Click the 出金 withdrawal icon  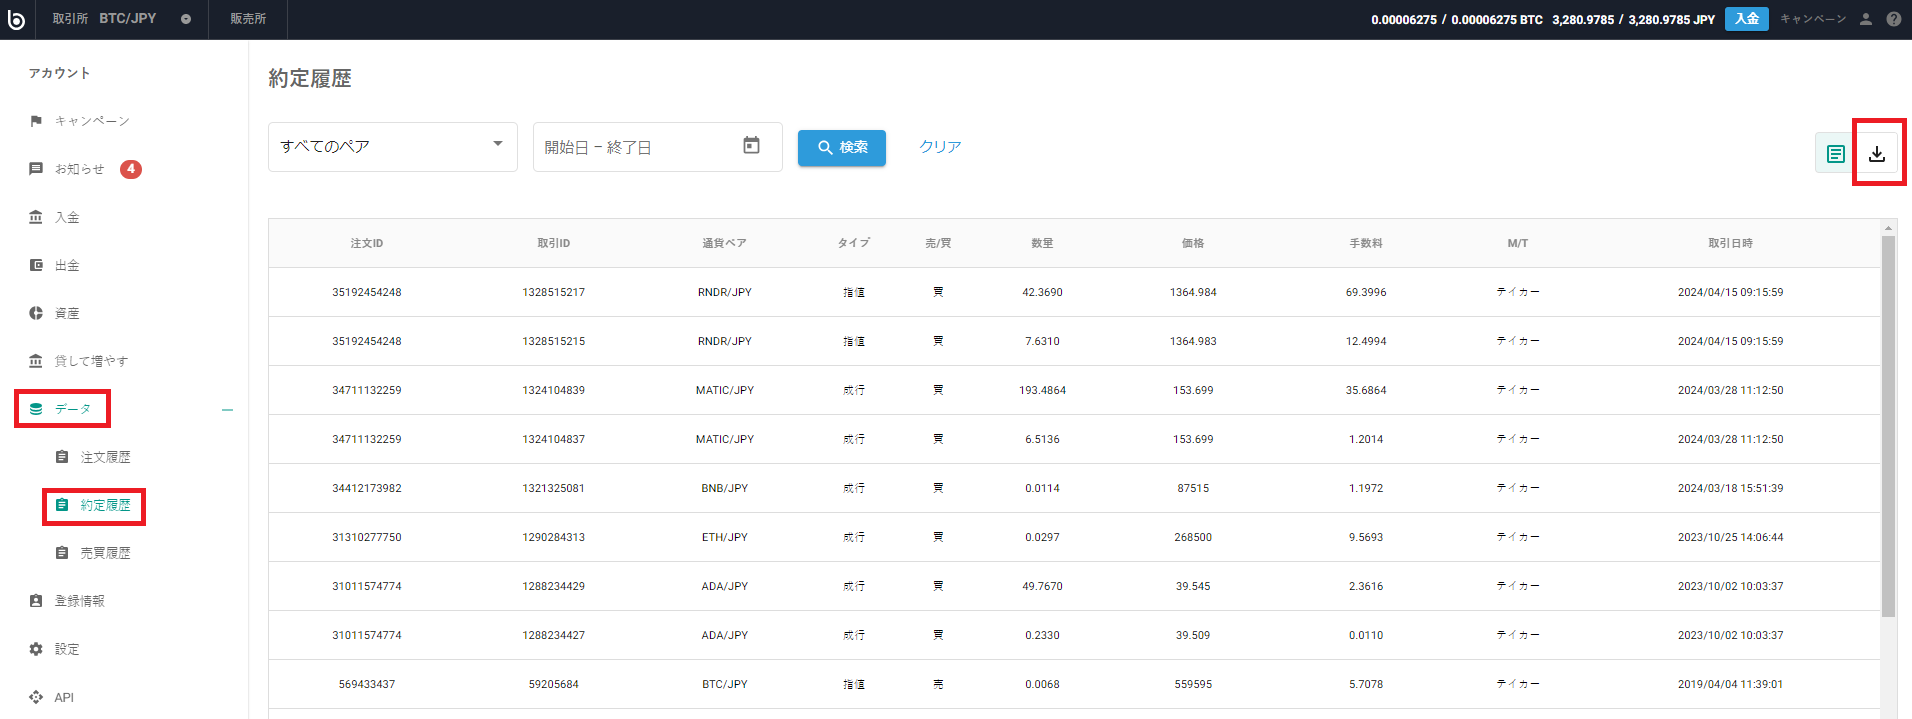(x=36, y=265)
